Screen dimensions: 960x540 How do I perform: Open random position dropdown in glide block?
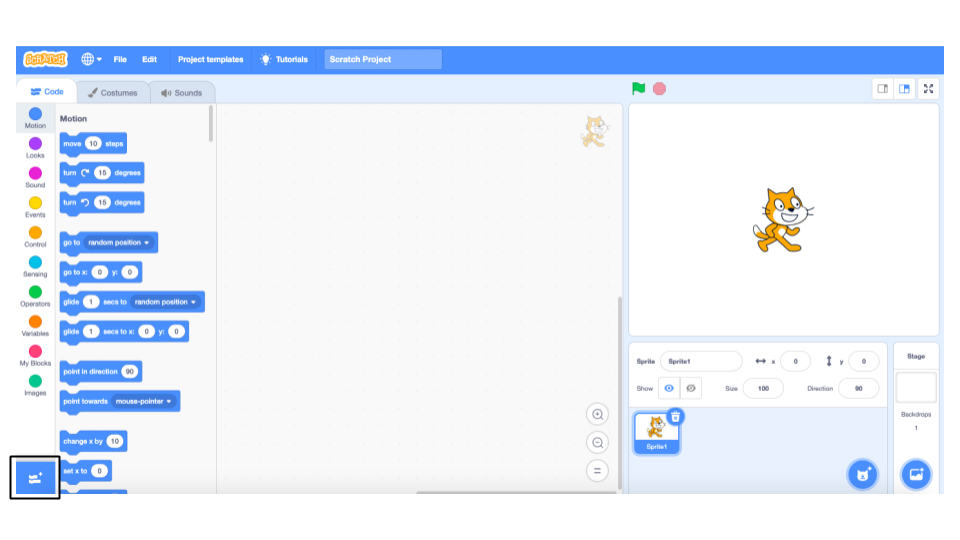tap(165, 302)
